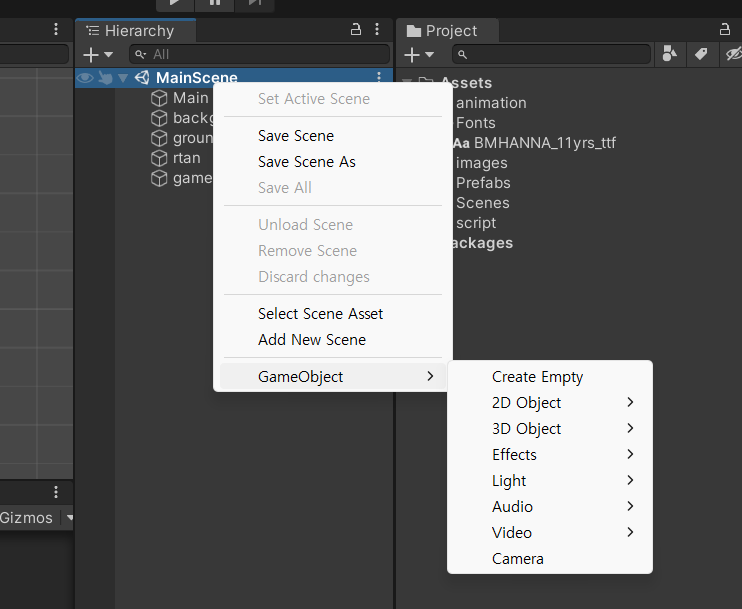742x609 pixels.
Task: Expand the 3D Object submenu
Action: (549, 429)
